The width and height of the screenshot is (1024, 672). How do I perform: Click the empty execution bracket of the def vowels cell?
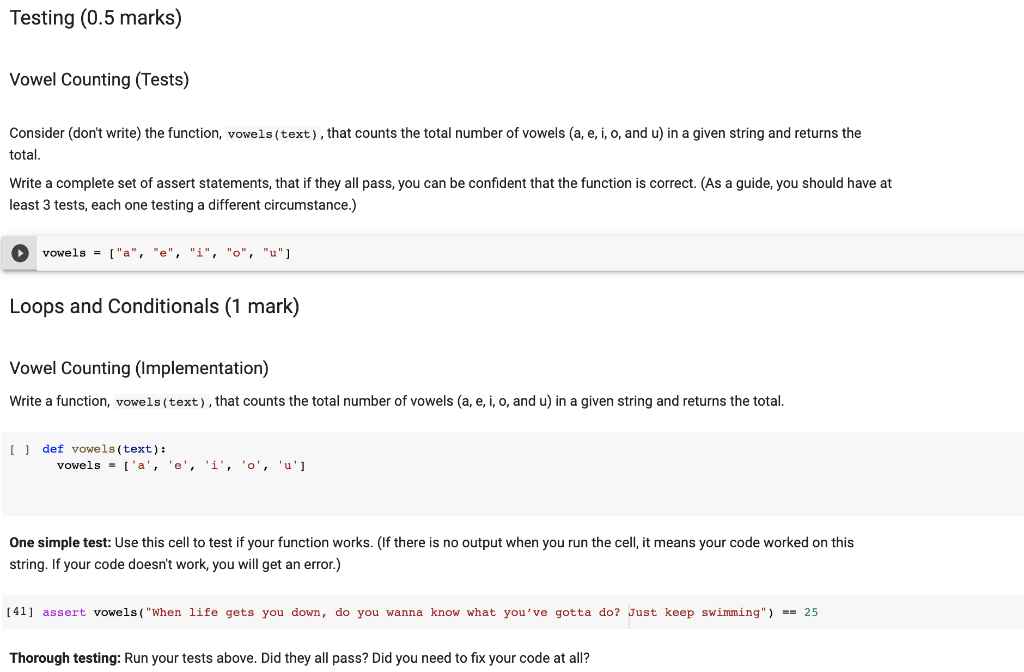click(x=19, y=448)
